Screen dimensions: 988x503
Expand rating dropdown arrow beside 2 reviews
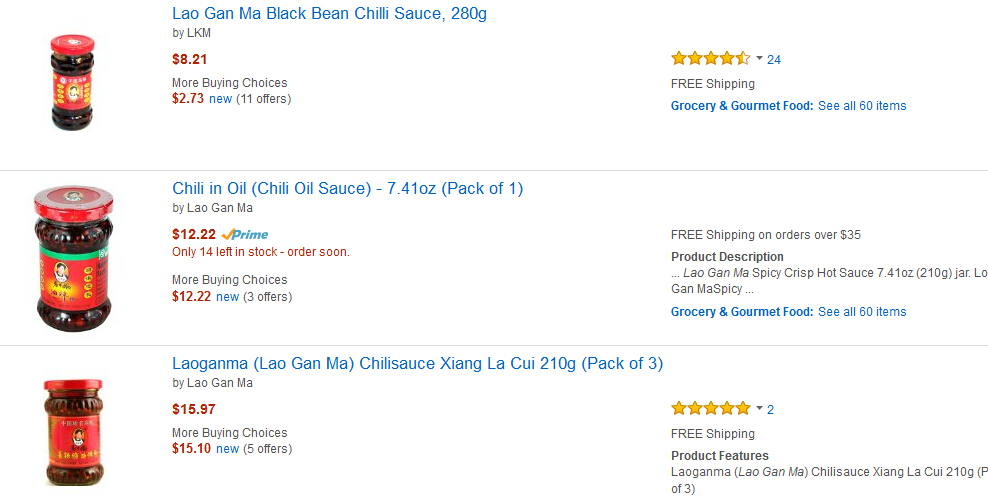[759, 409]
